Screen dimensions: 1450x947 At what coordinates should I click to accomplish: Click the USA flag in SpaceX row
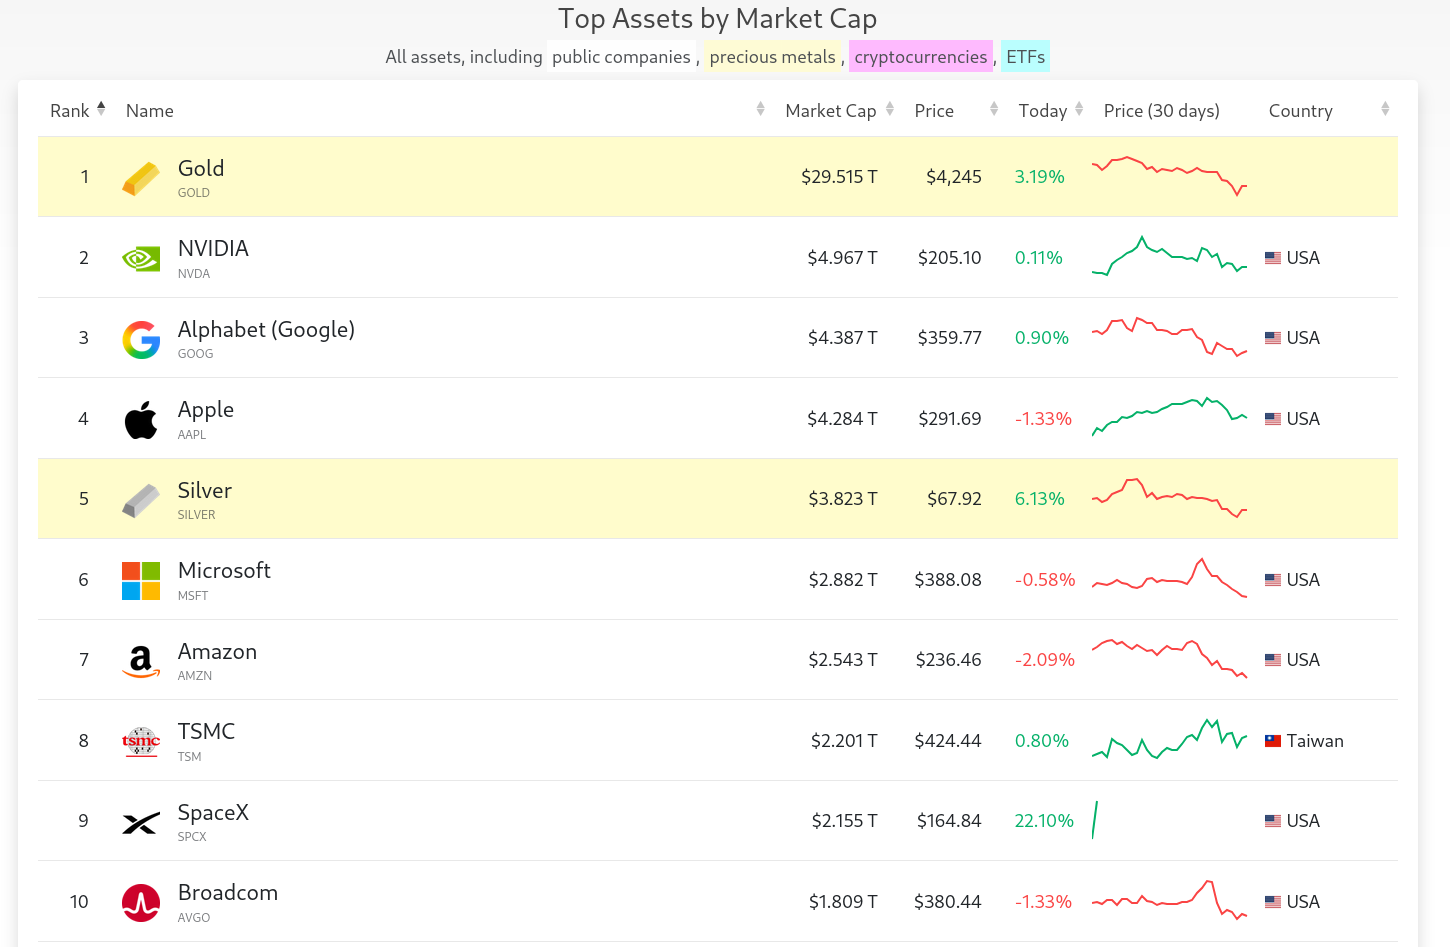[1273, 821]
